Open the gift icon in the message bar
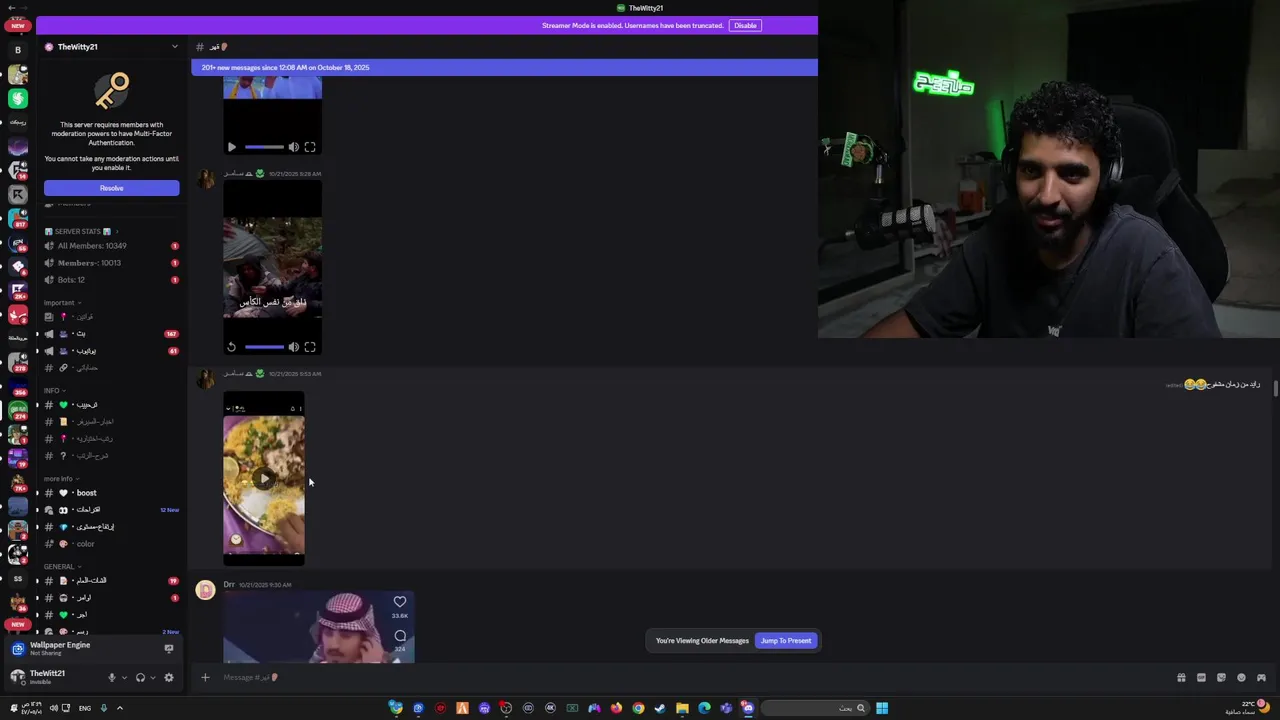The width and height of the screenshot is (1280, 720). coord(1181,677)
